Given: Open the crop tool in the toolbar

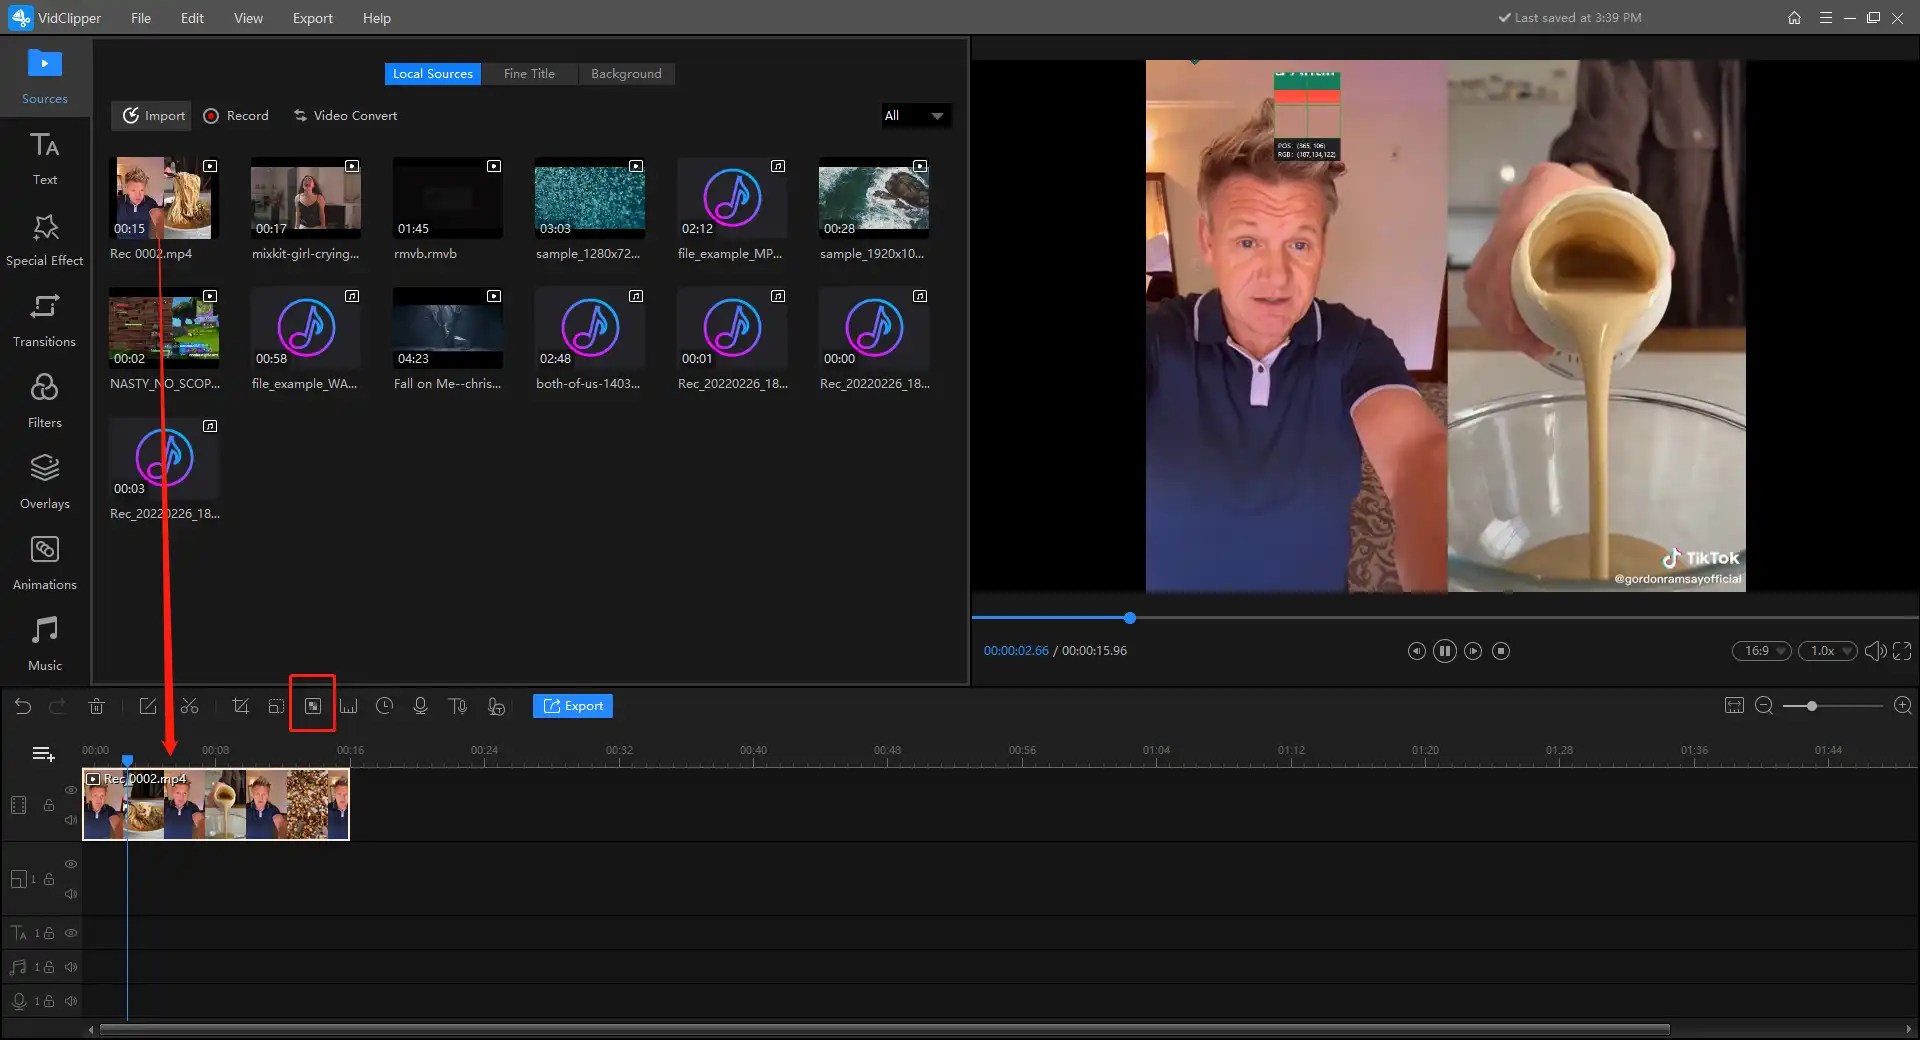Looking at the screenshot, I should coord(240,706).
